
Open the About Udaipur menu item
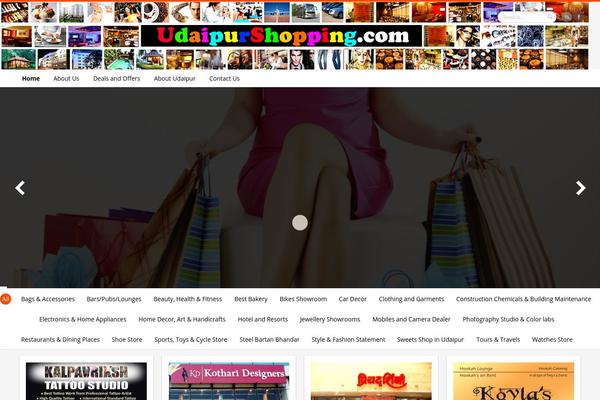tap(174, 78)
